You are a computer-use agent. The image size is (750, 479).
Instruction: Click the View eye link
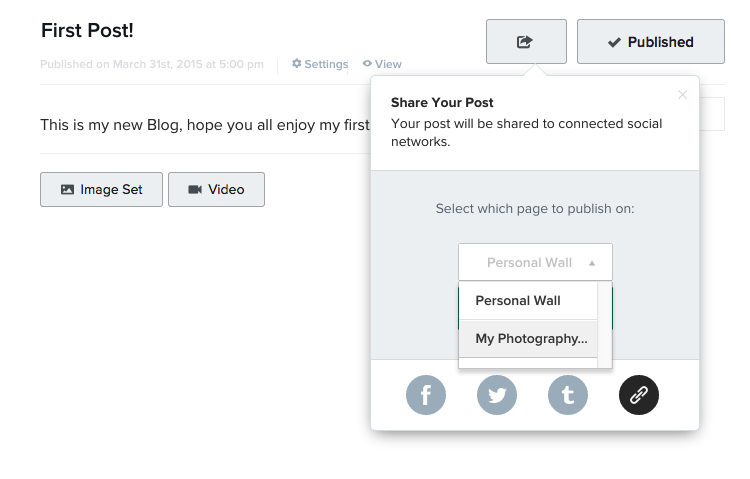pyautogui.click(x=382, y=64)
